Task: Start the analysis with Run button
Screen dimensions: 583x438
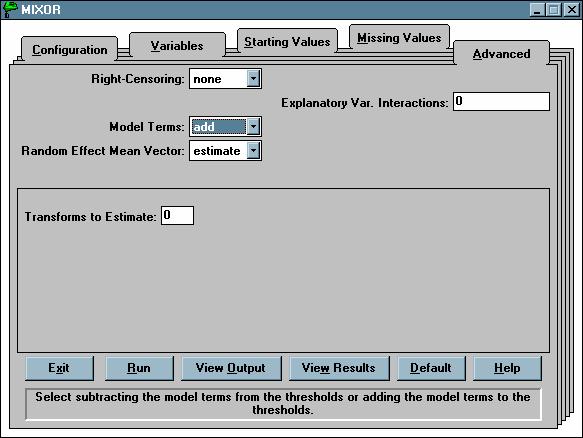Action: point(139,368)
